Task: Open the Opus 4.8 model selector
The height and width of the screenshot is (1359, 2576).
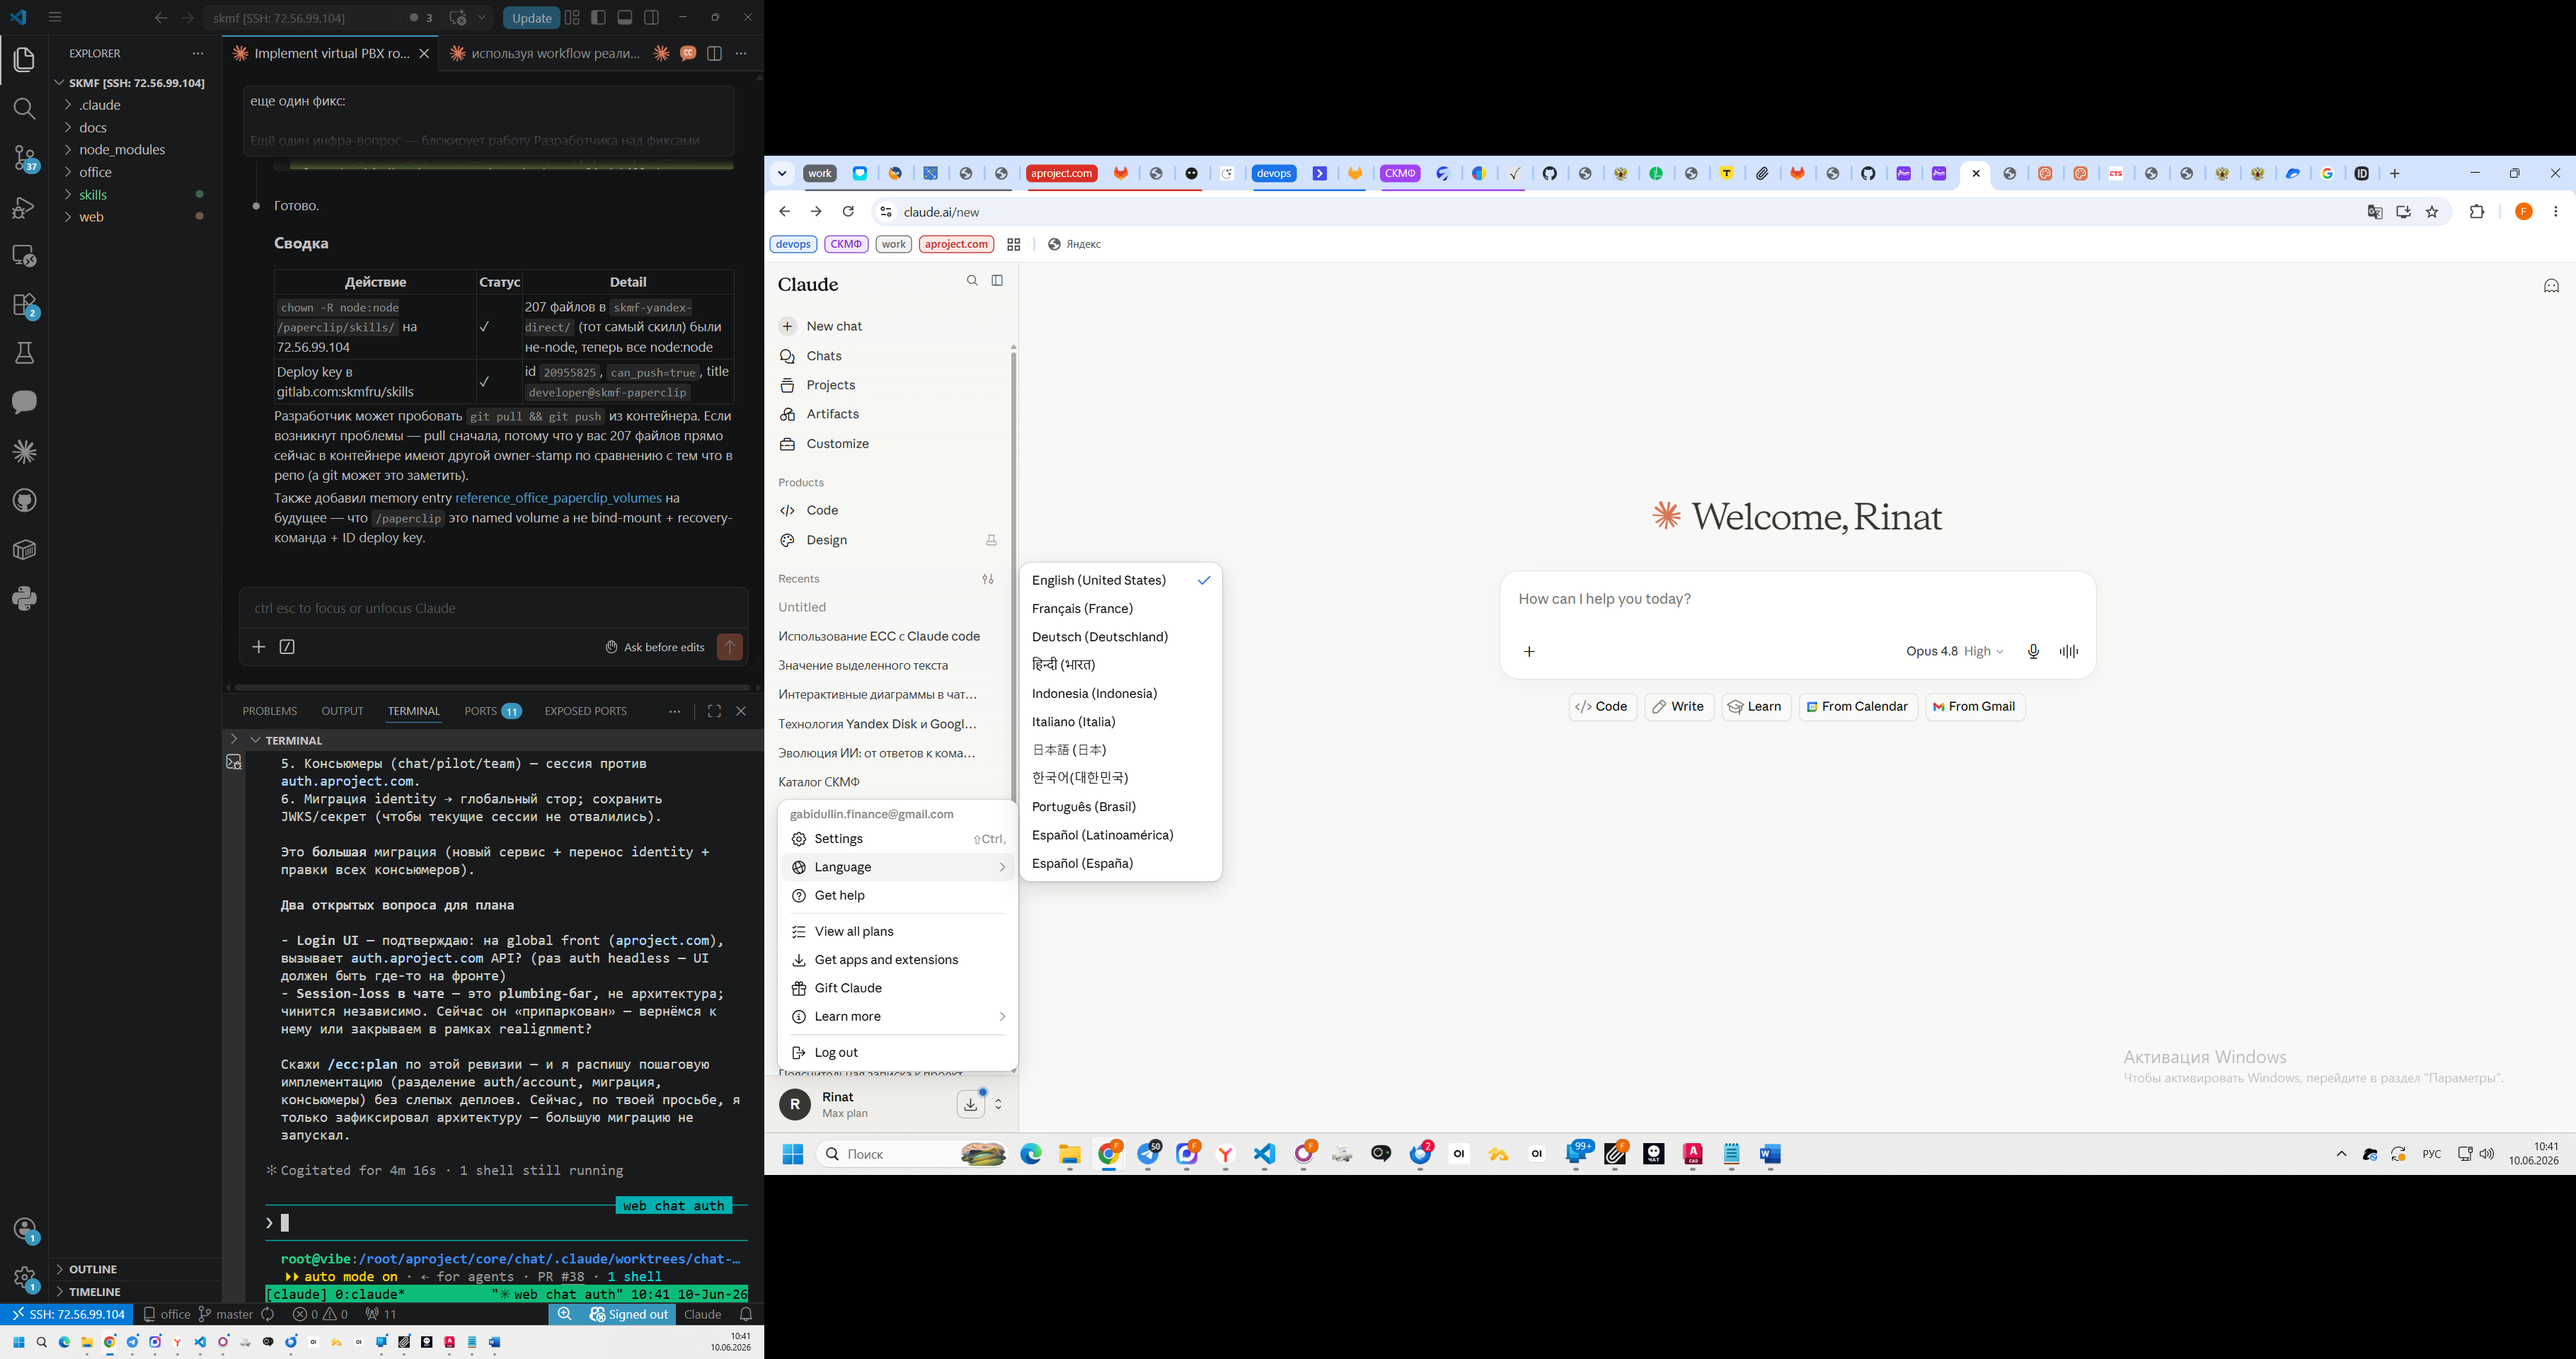Action: click(x=1954, y=652)
